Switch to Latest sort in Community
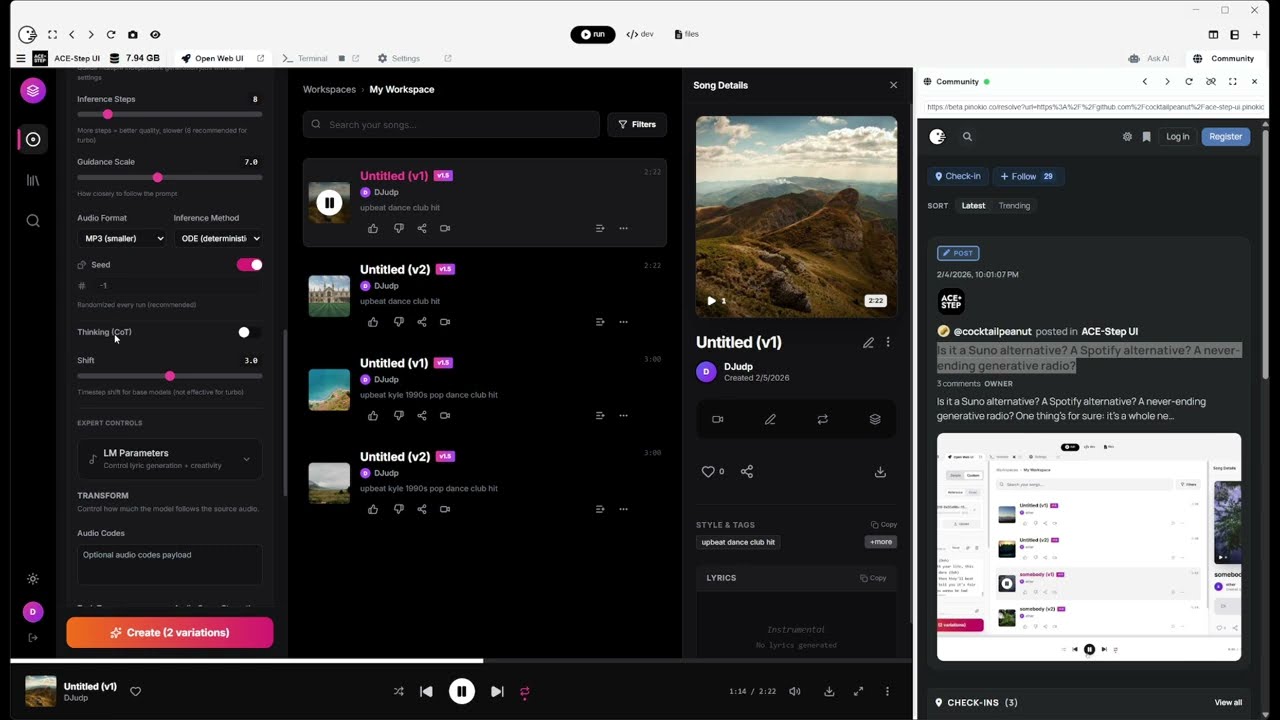Screen dimensions: 1280x720 pyautogui.click(x=973, y=206)
